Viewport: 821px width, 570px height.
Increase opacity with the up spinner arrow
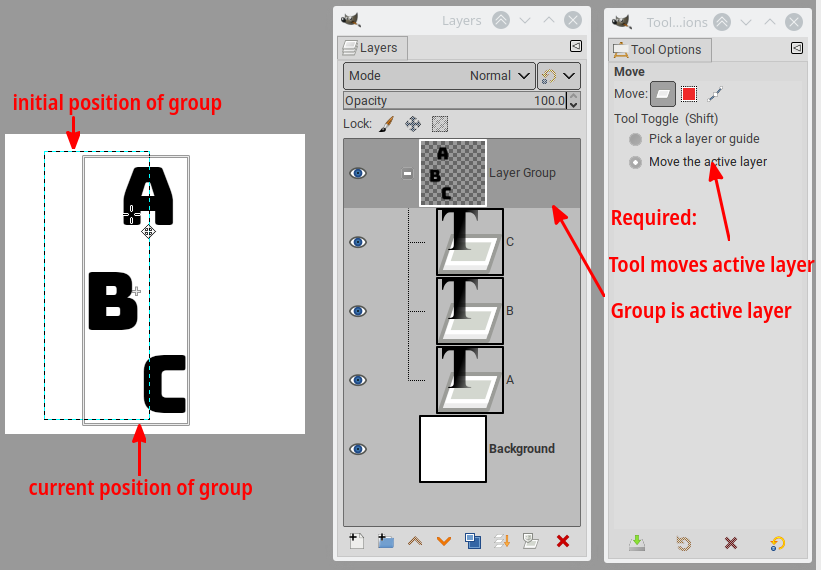pyautogui.click(x=574, y=96)
